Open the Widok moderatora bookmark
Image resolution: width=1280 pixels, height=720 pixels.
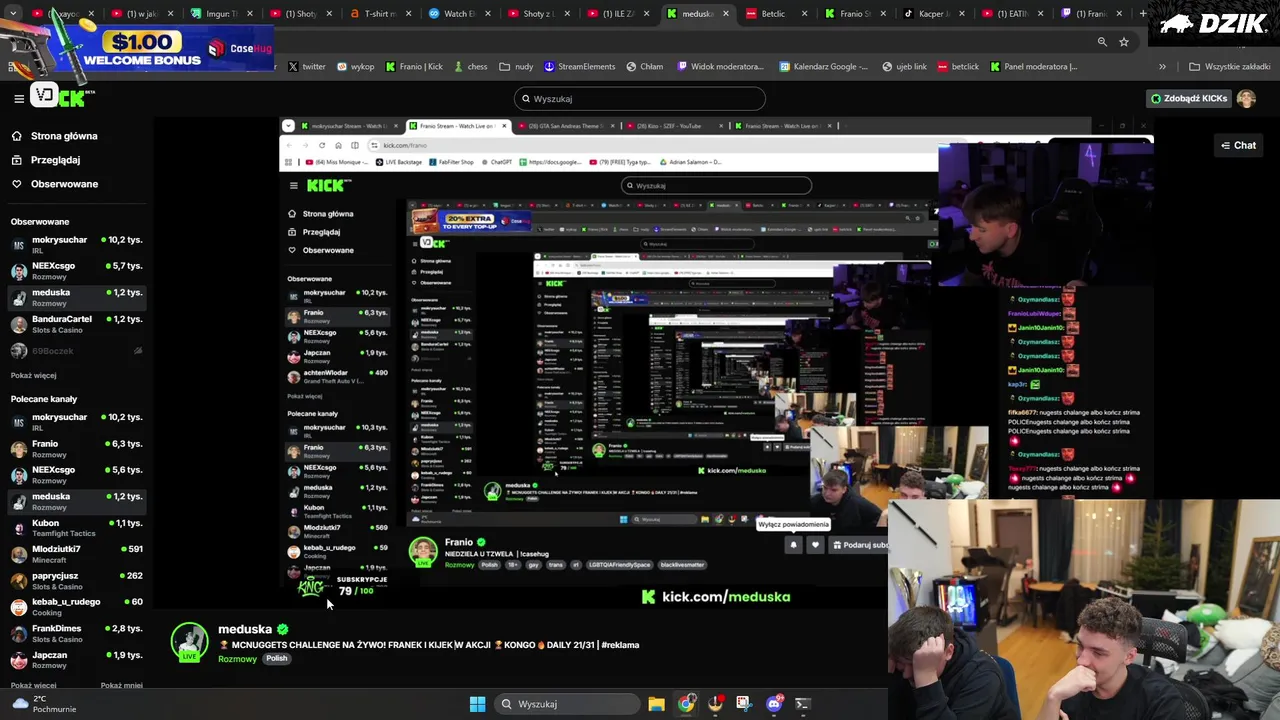(x=720, y=66)
